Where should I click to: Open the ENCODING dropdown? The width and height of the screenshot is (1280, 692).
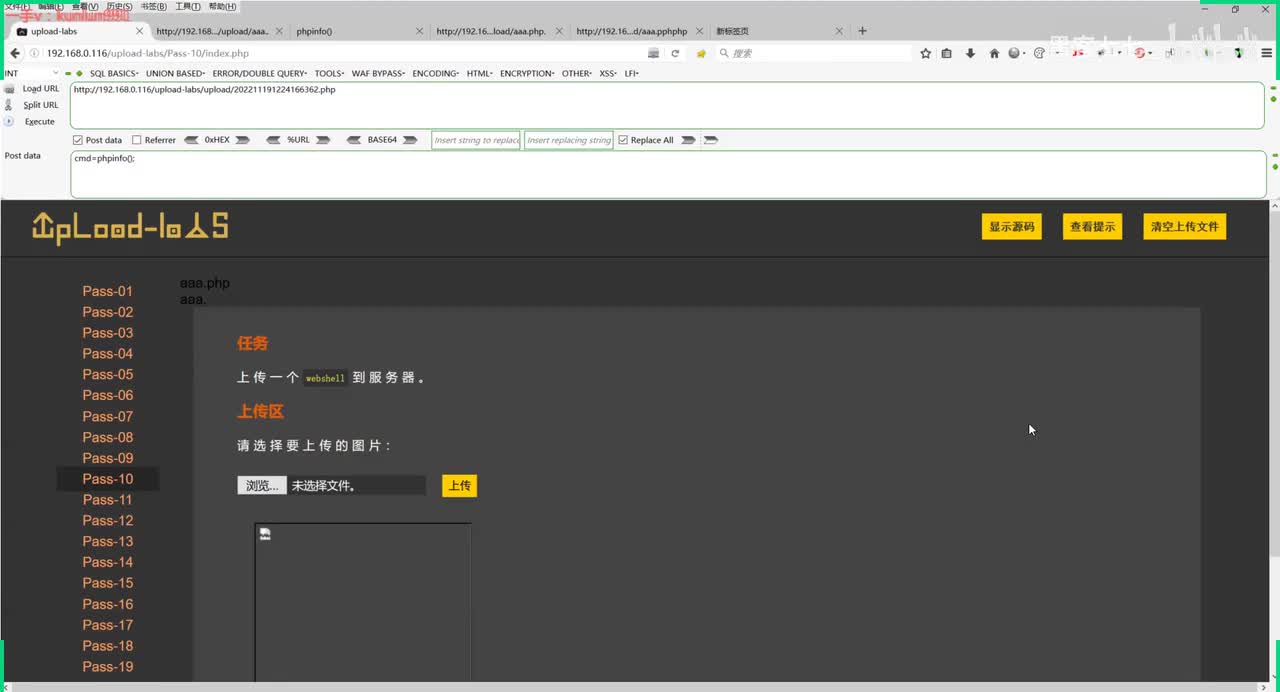436,73
